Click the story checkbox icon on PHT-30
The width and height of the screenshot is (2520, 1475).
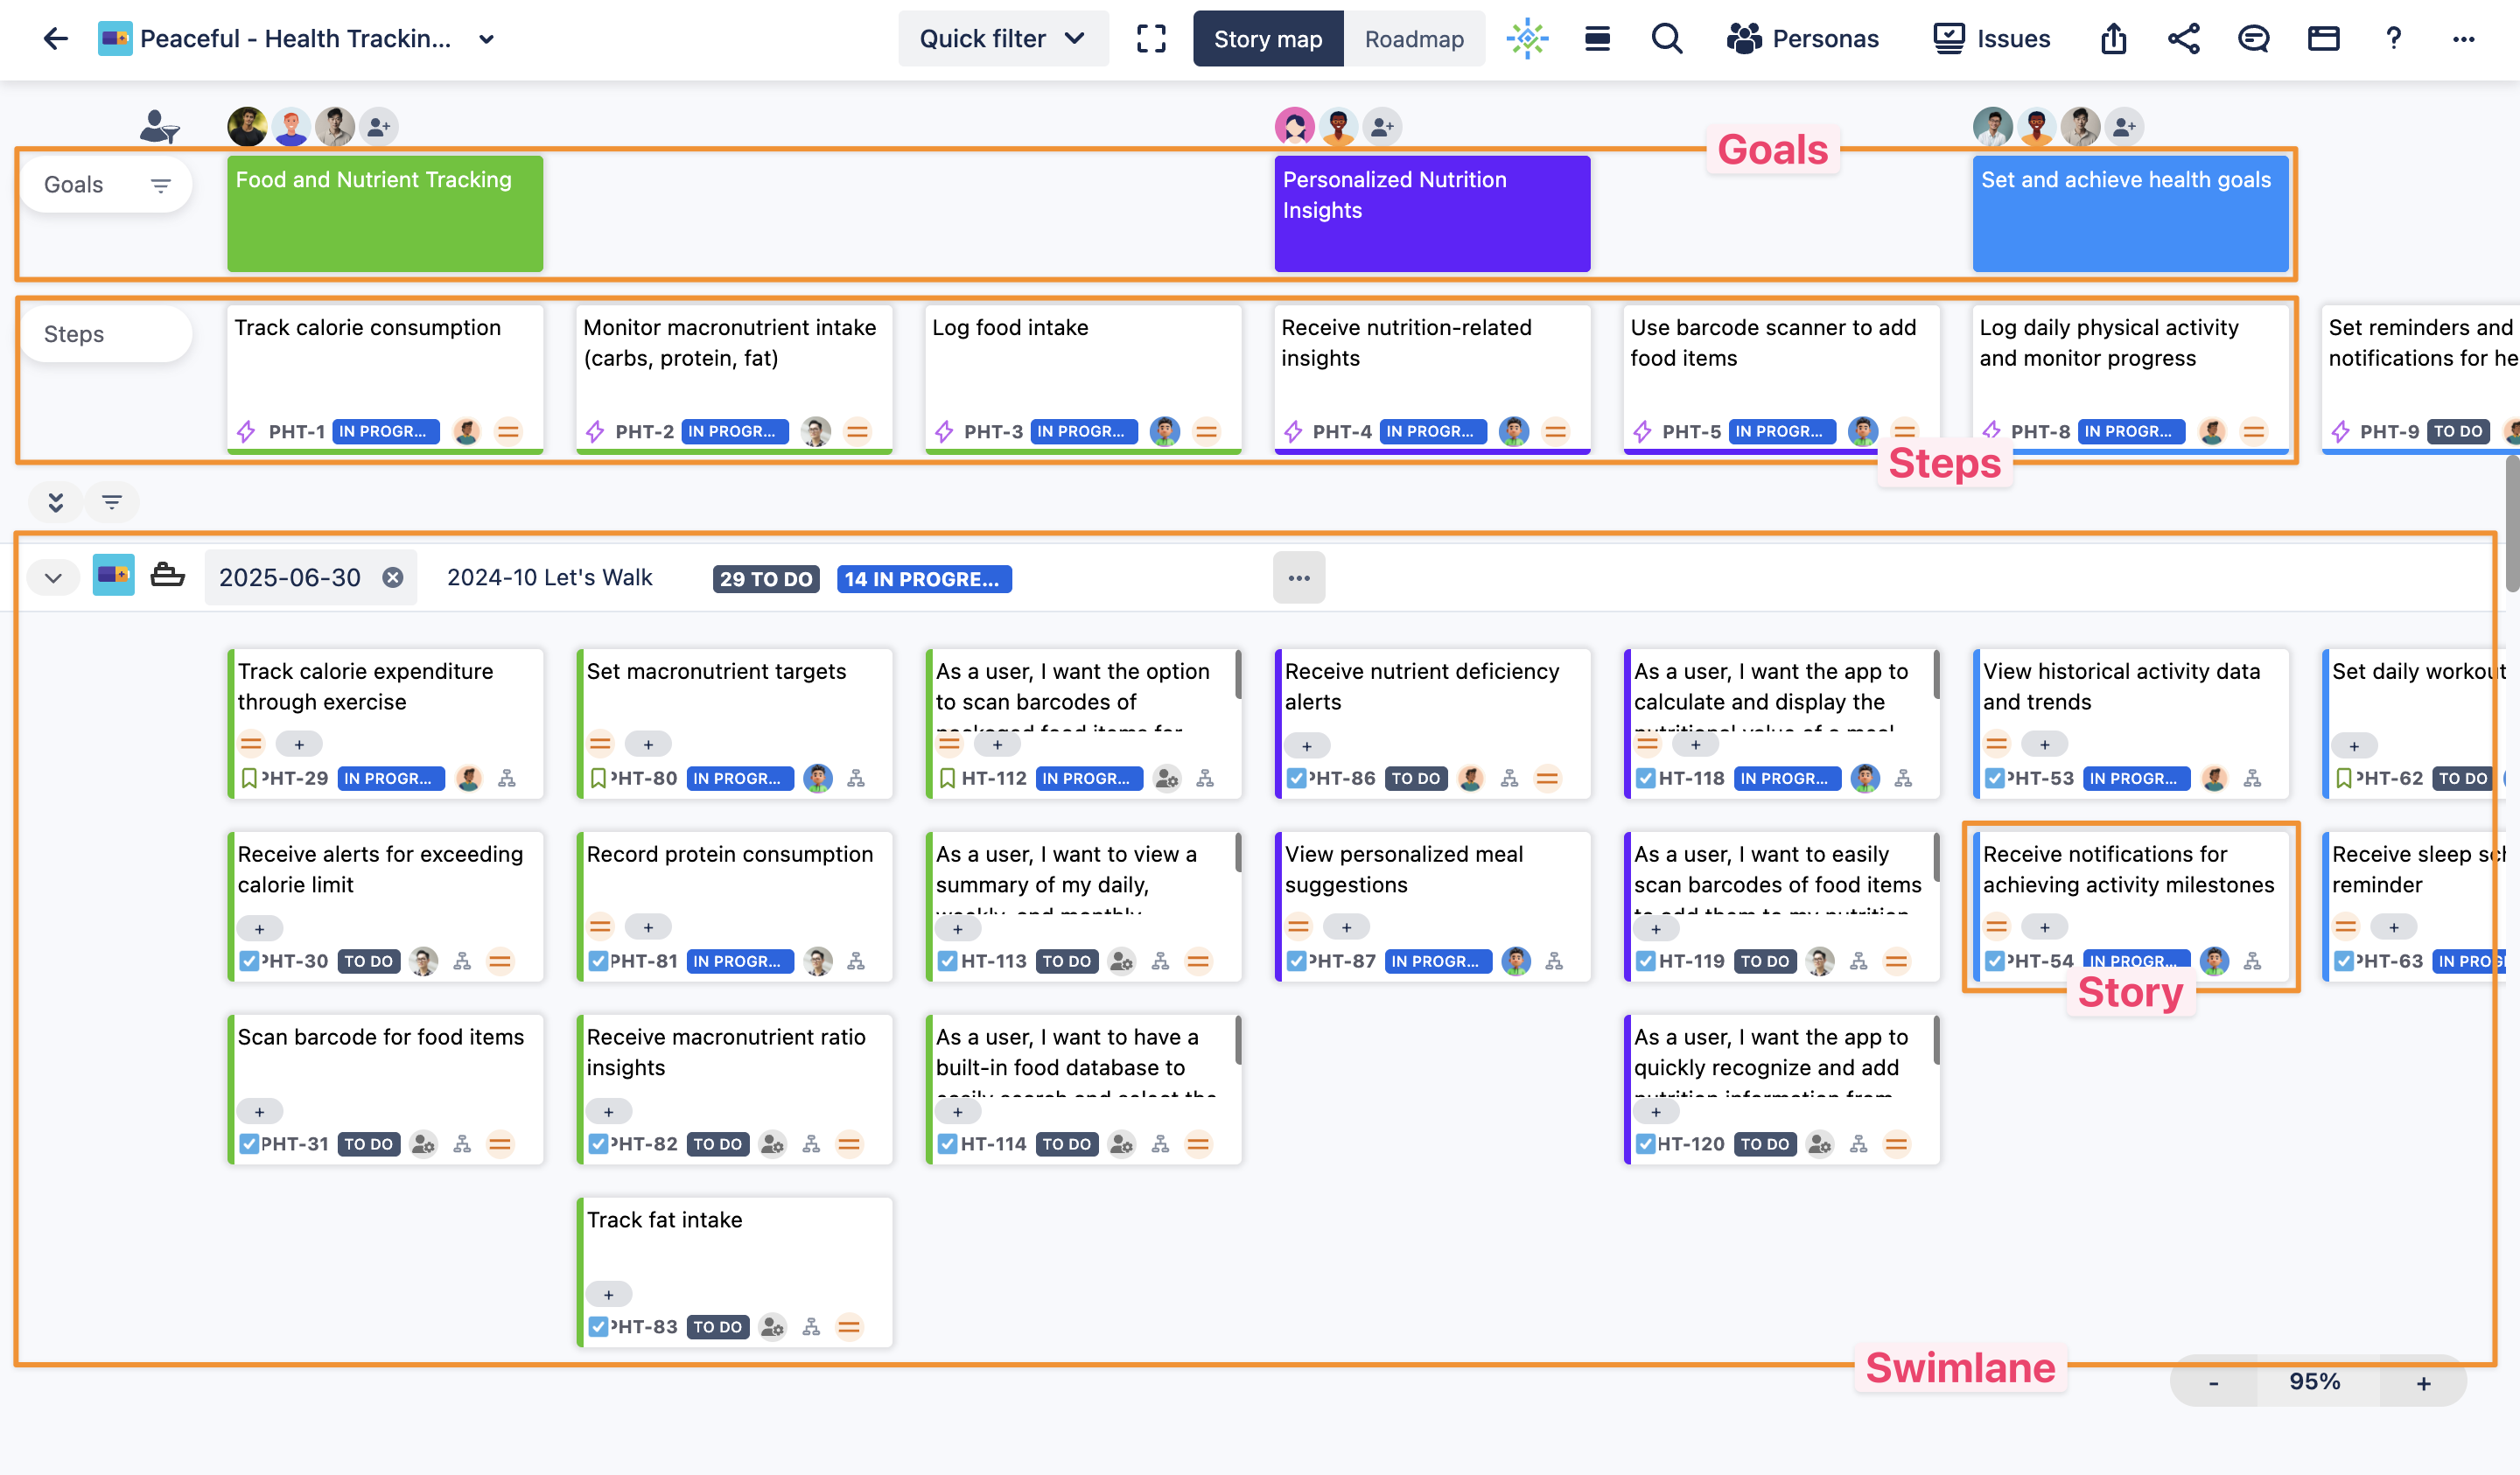[249, 961]
